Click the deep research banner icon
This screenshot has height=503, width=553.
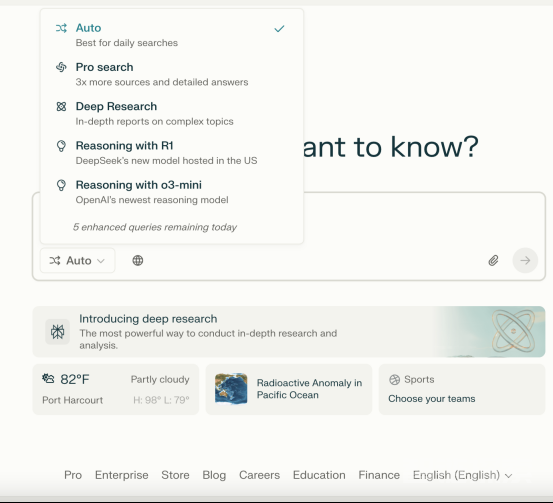click(x=57, y=332)
